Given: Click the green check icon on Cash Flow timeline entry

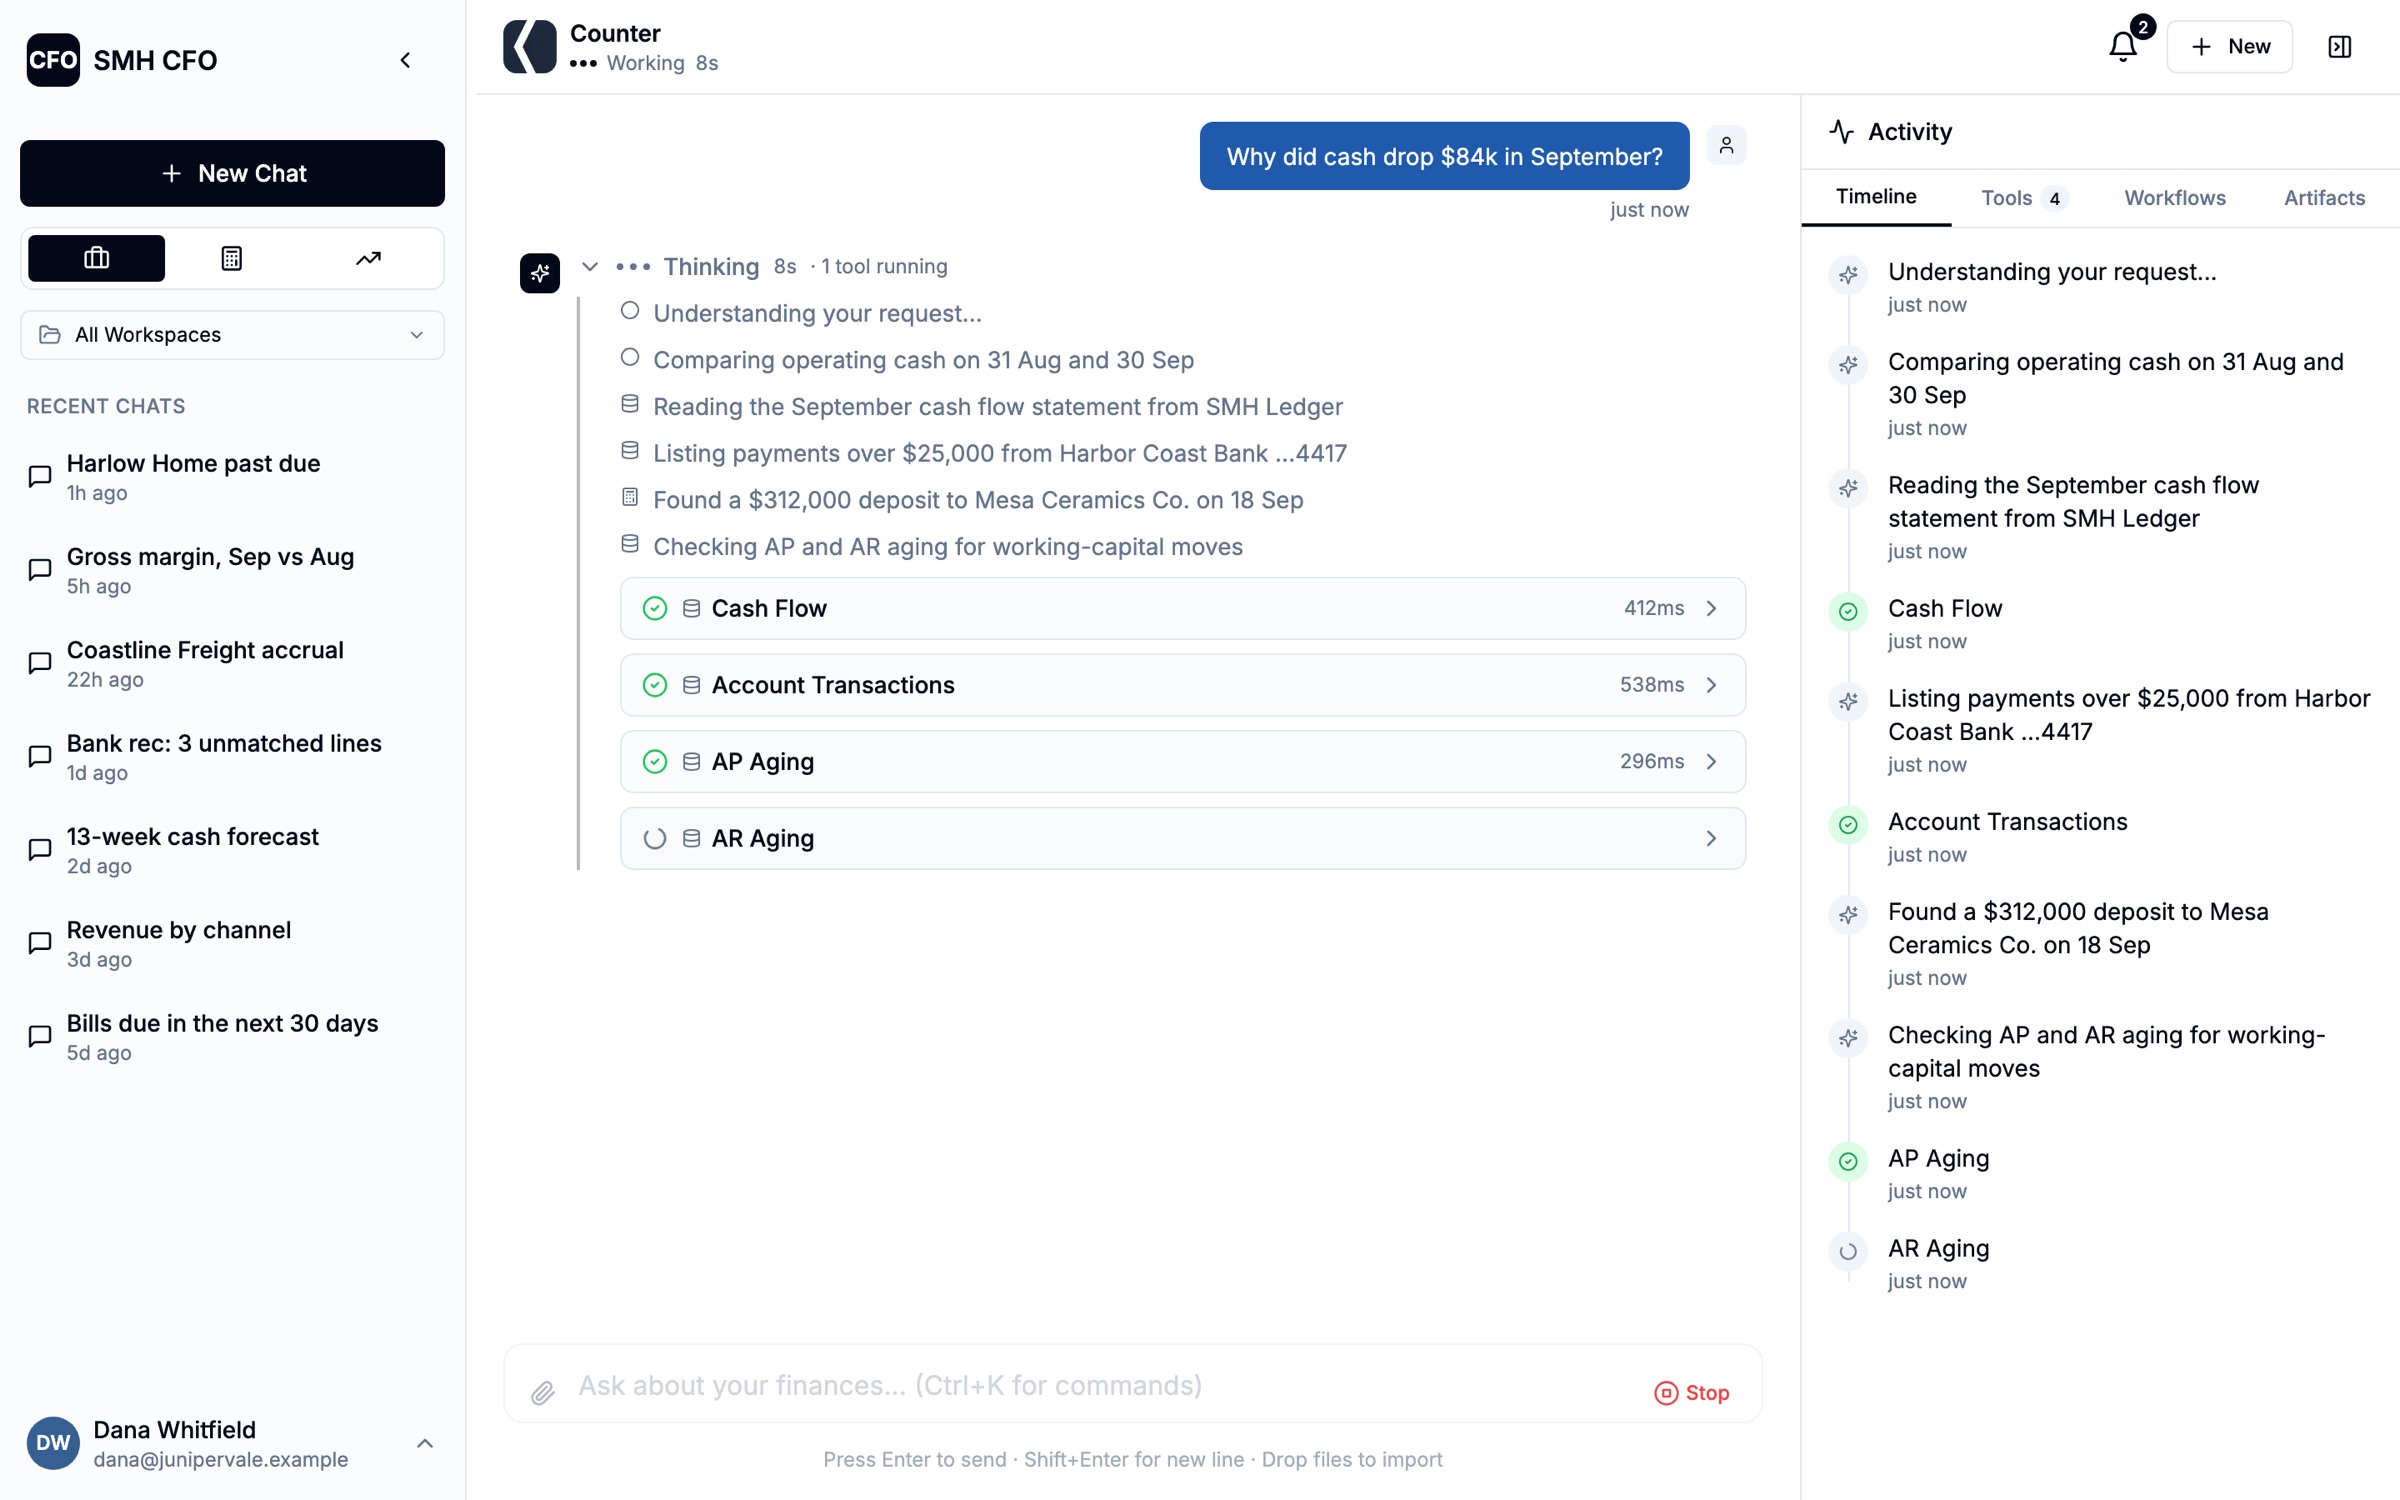Looking at the screenshot, I should coord(1848,611).
